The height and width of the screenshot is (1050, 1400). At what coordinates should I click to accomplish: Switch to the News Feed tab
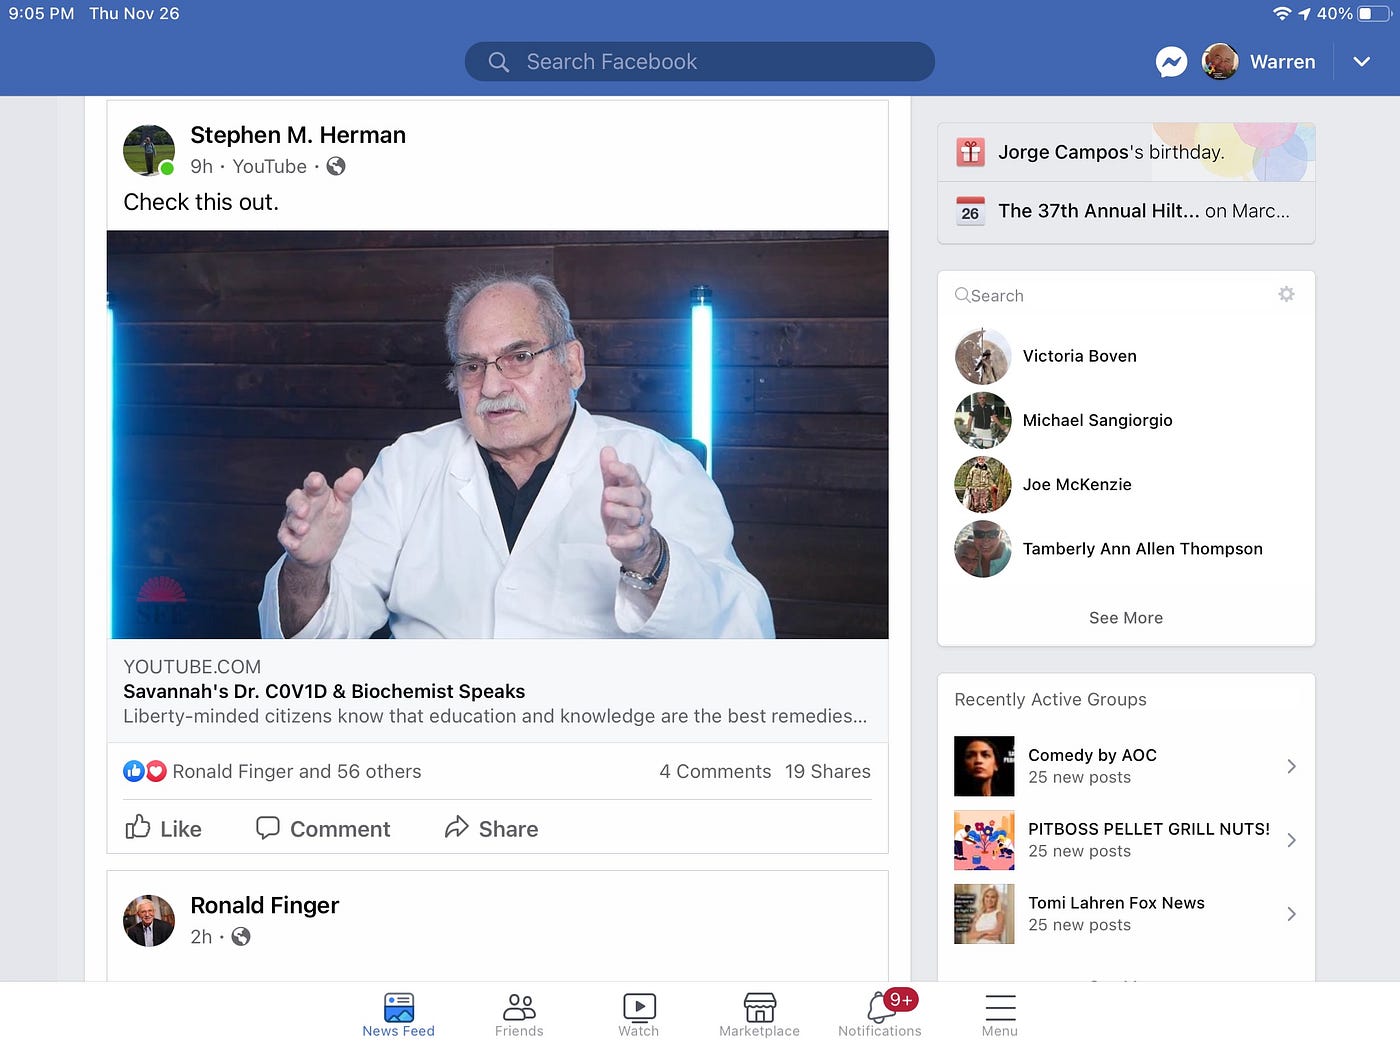[398, 1015]
